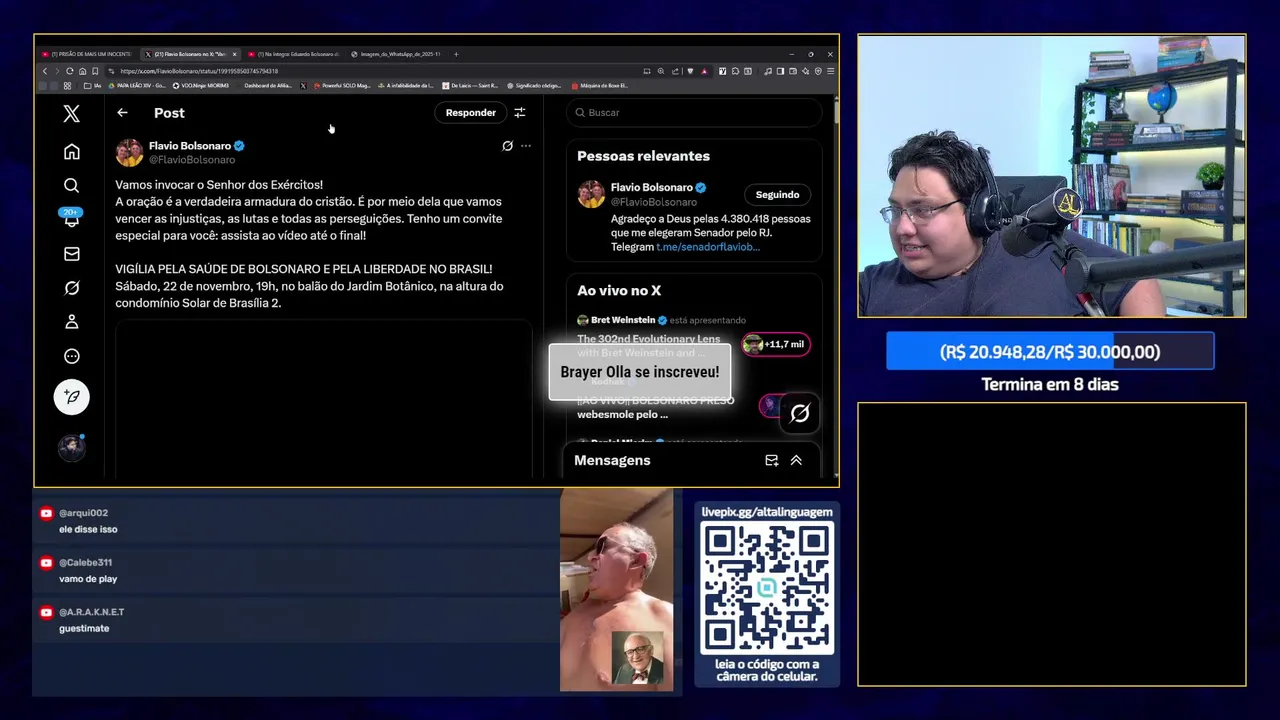Open post author Flavio Bolsonaro avatar
This screenshot has height=720, width=1280.
pyautogui.click(x=129, y=153)
